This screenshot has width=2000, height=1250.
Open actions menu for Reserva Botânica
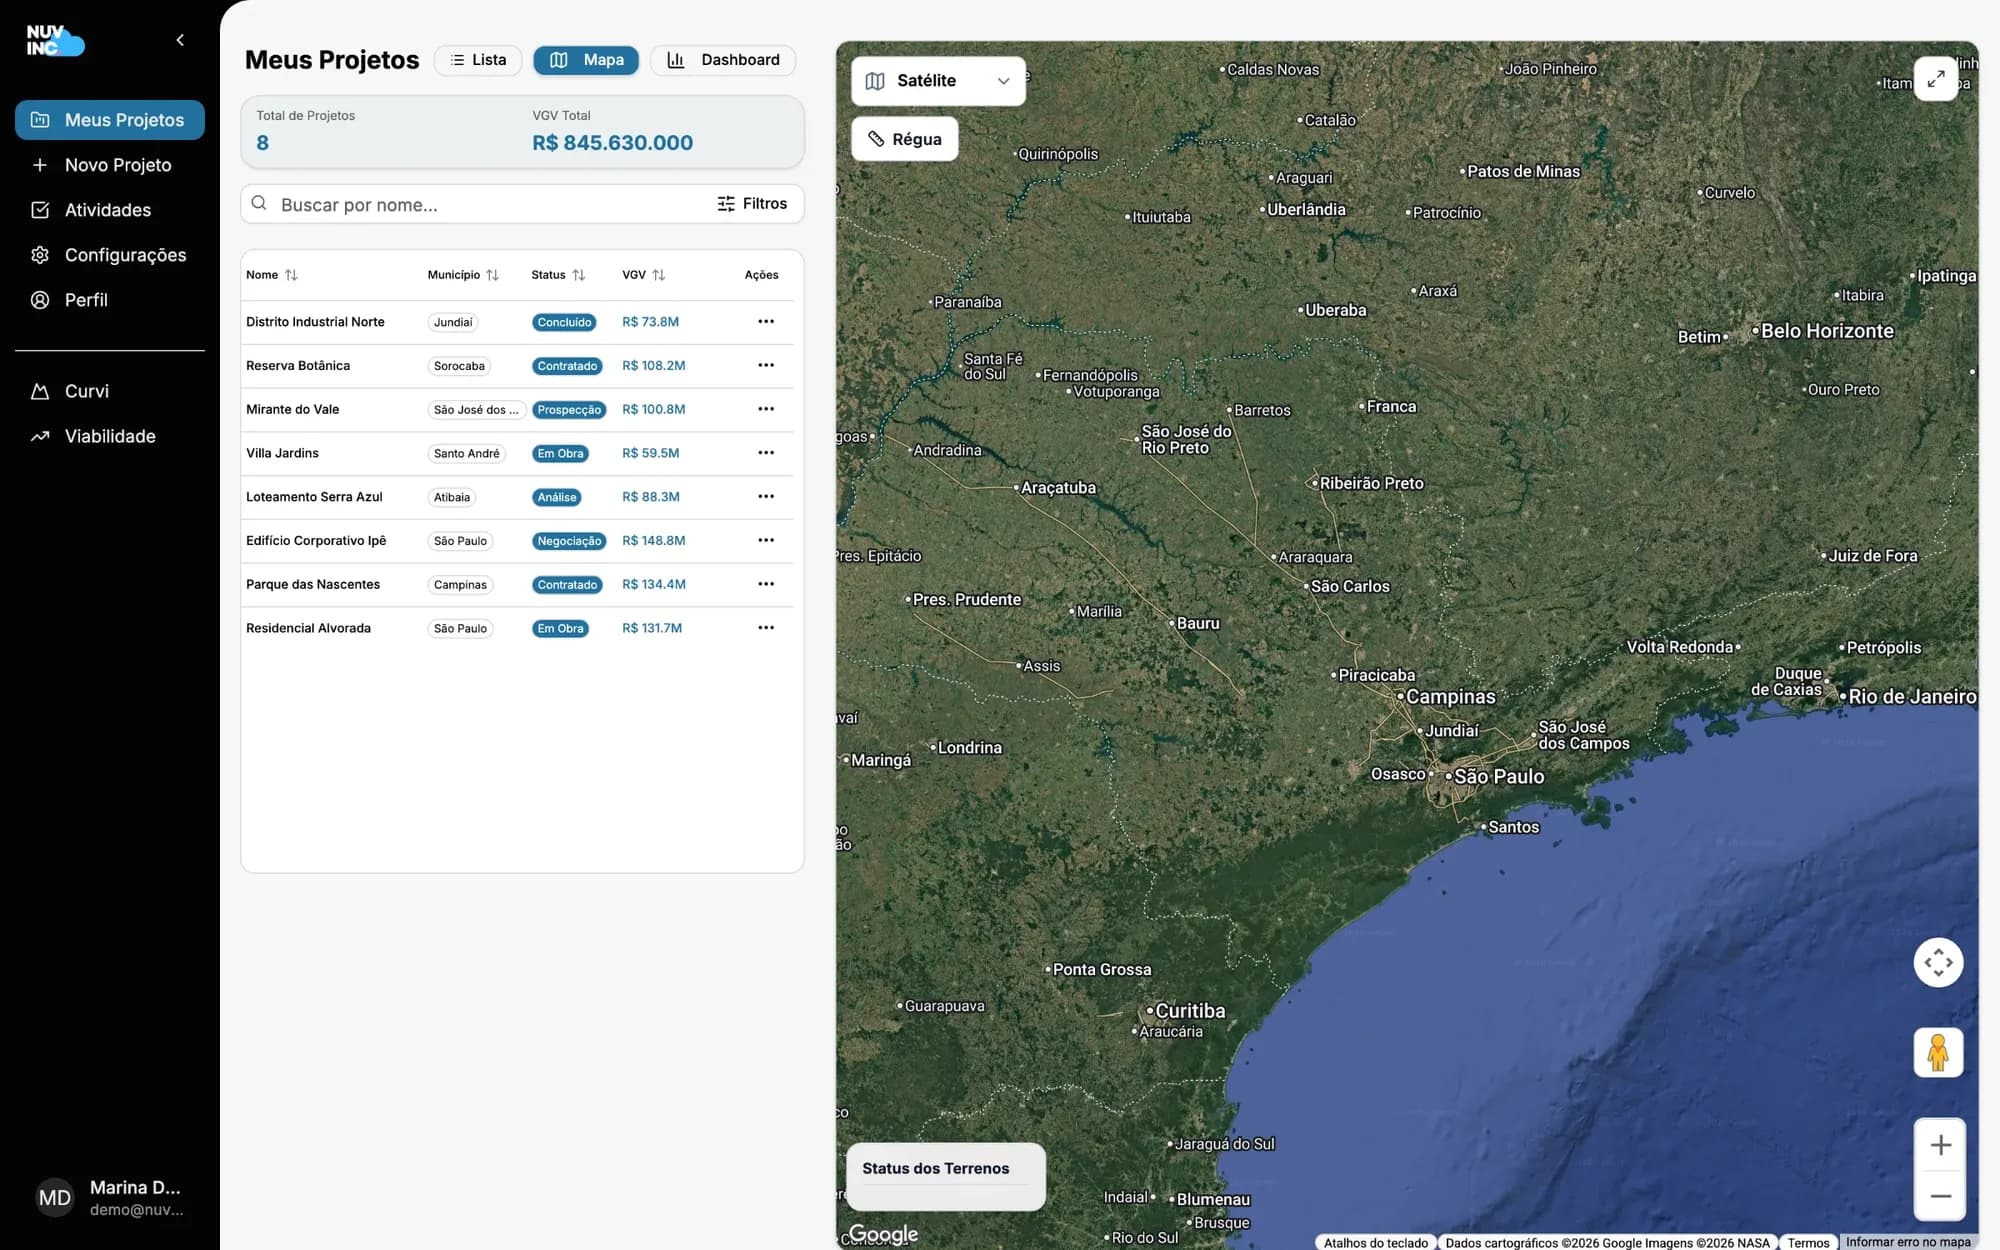766,366
